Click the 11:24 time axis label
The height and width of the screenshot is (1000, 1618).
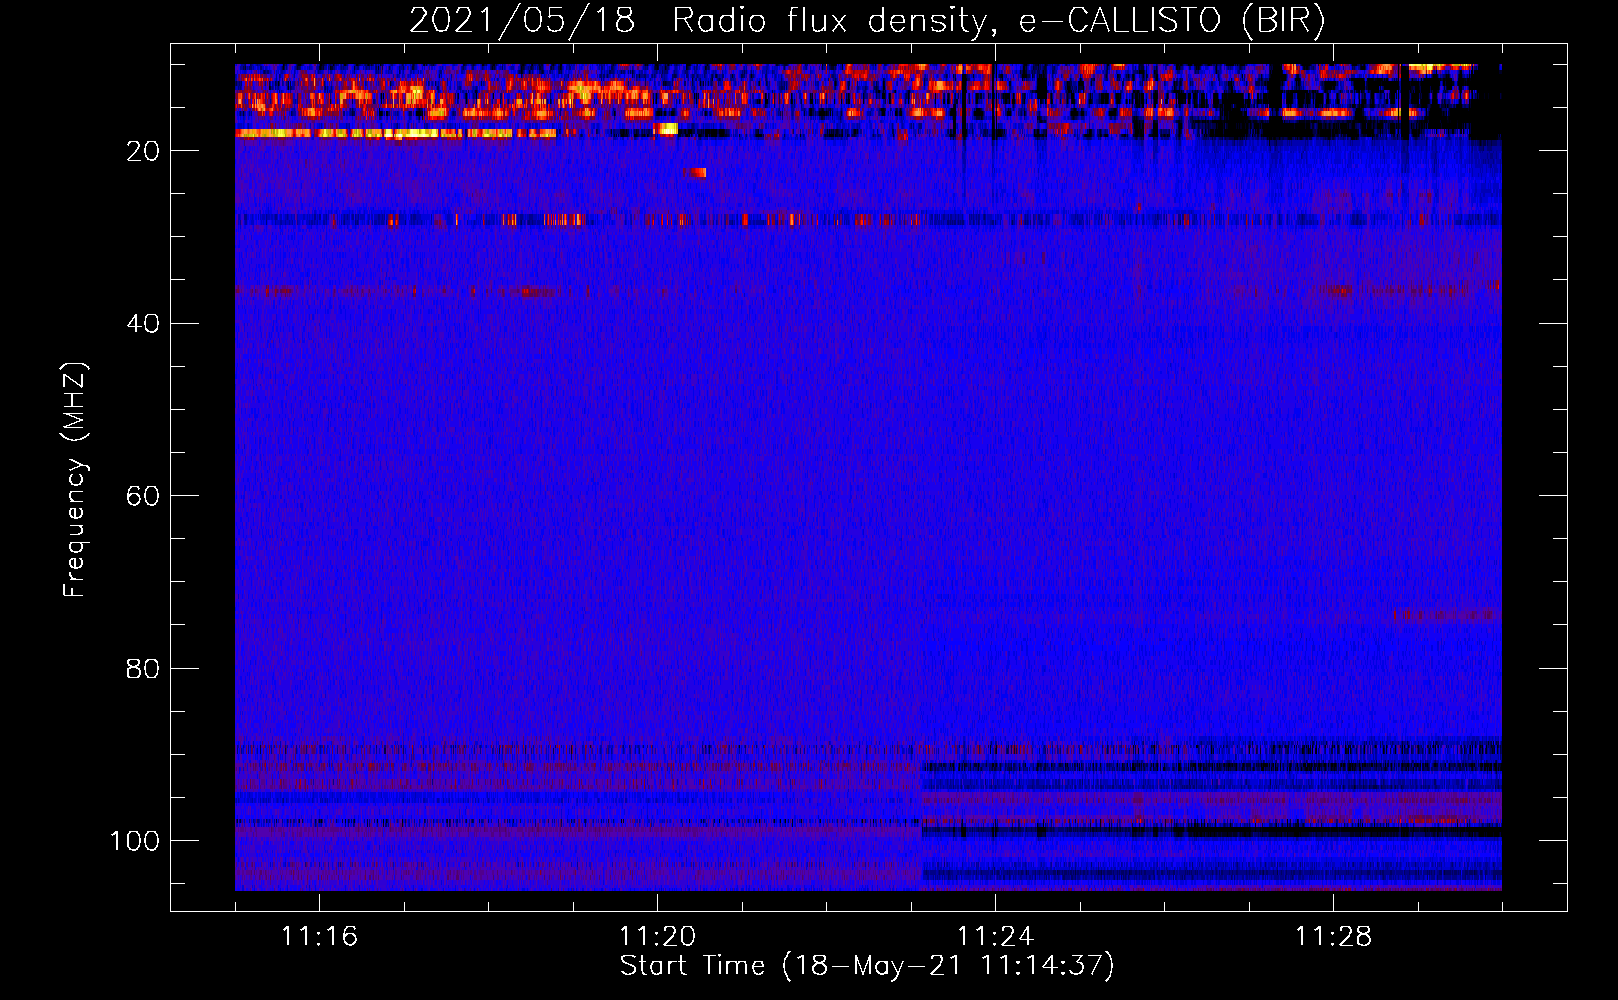tap(995, 937)
